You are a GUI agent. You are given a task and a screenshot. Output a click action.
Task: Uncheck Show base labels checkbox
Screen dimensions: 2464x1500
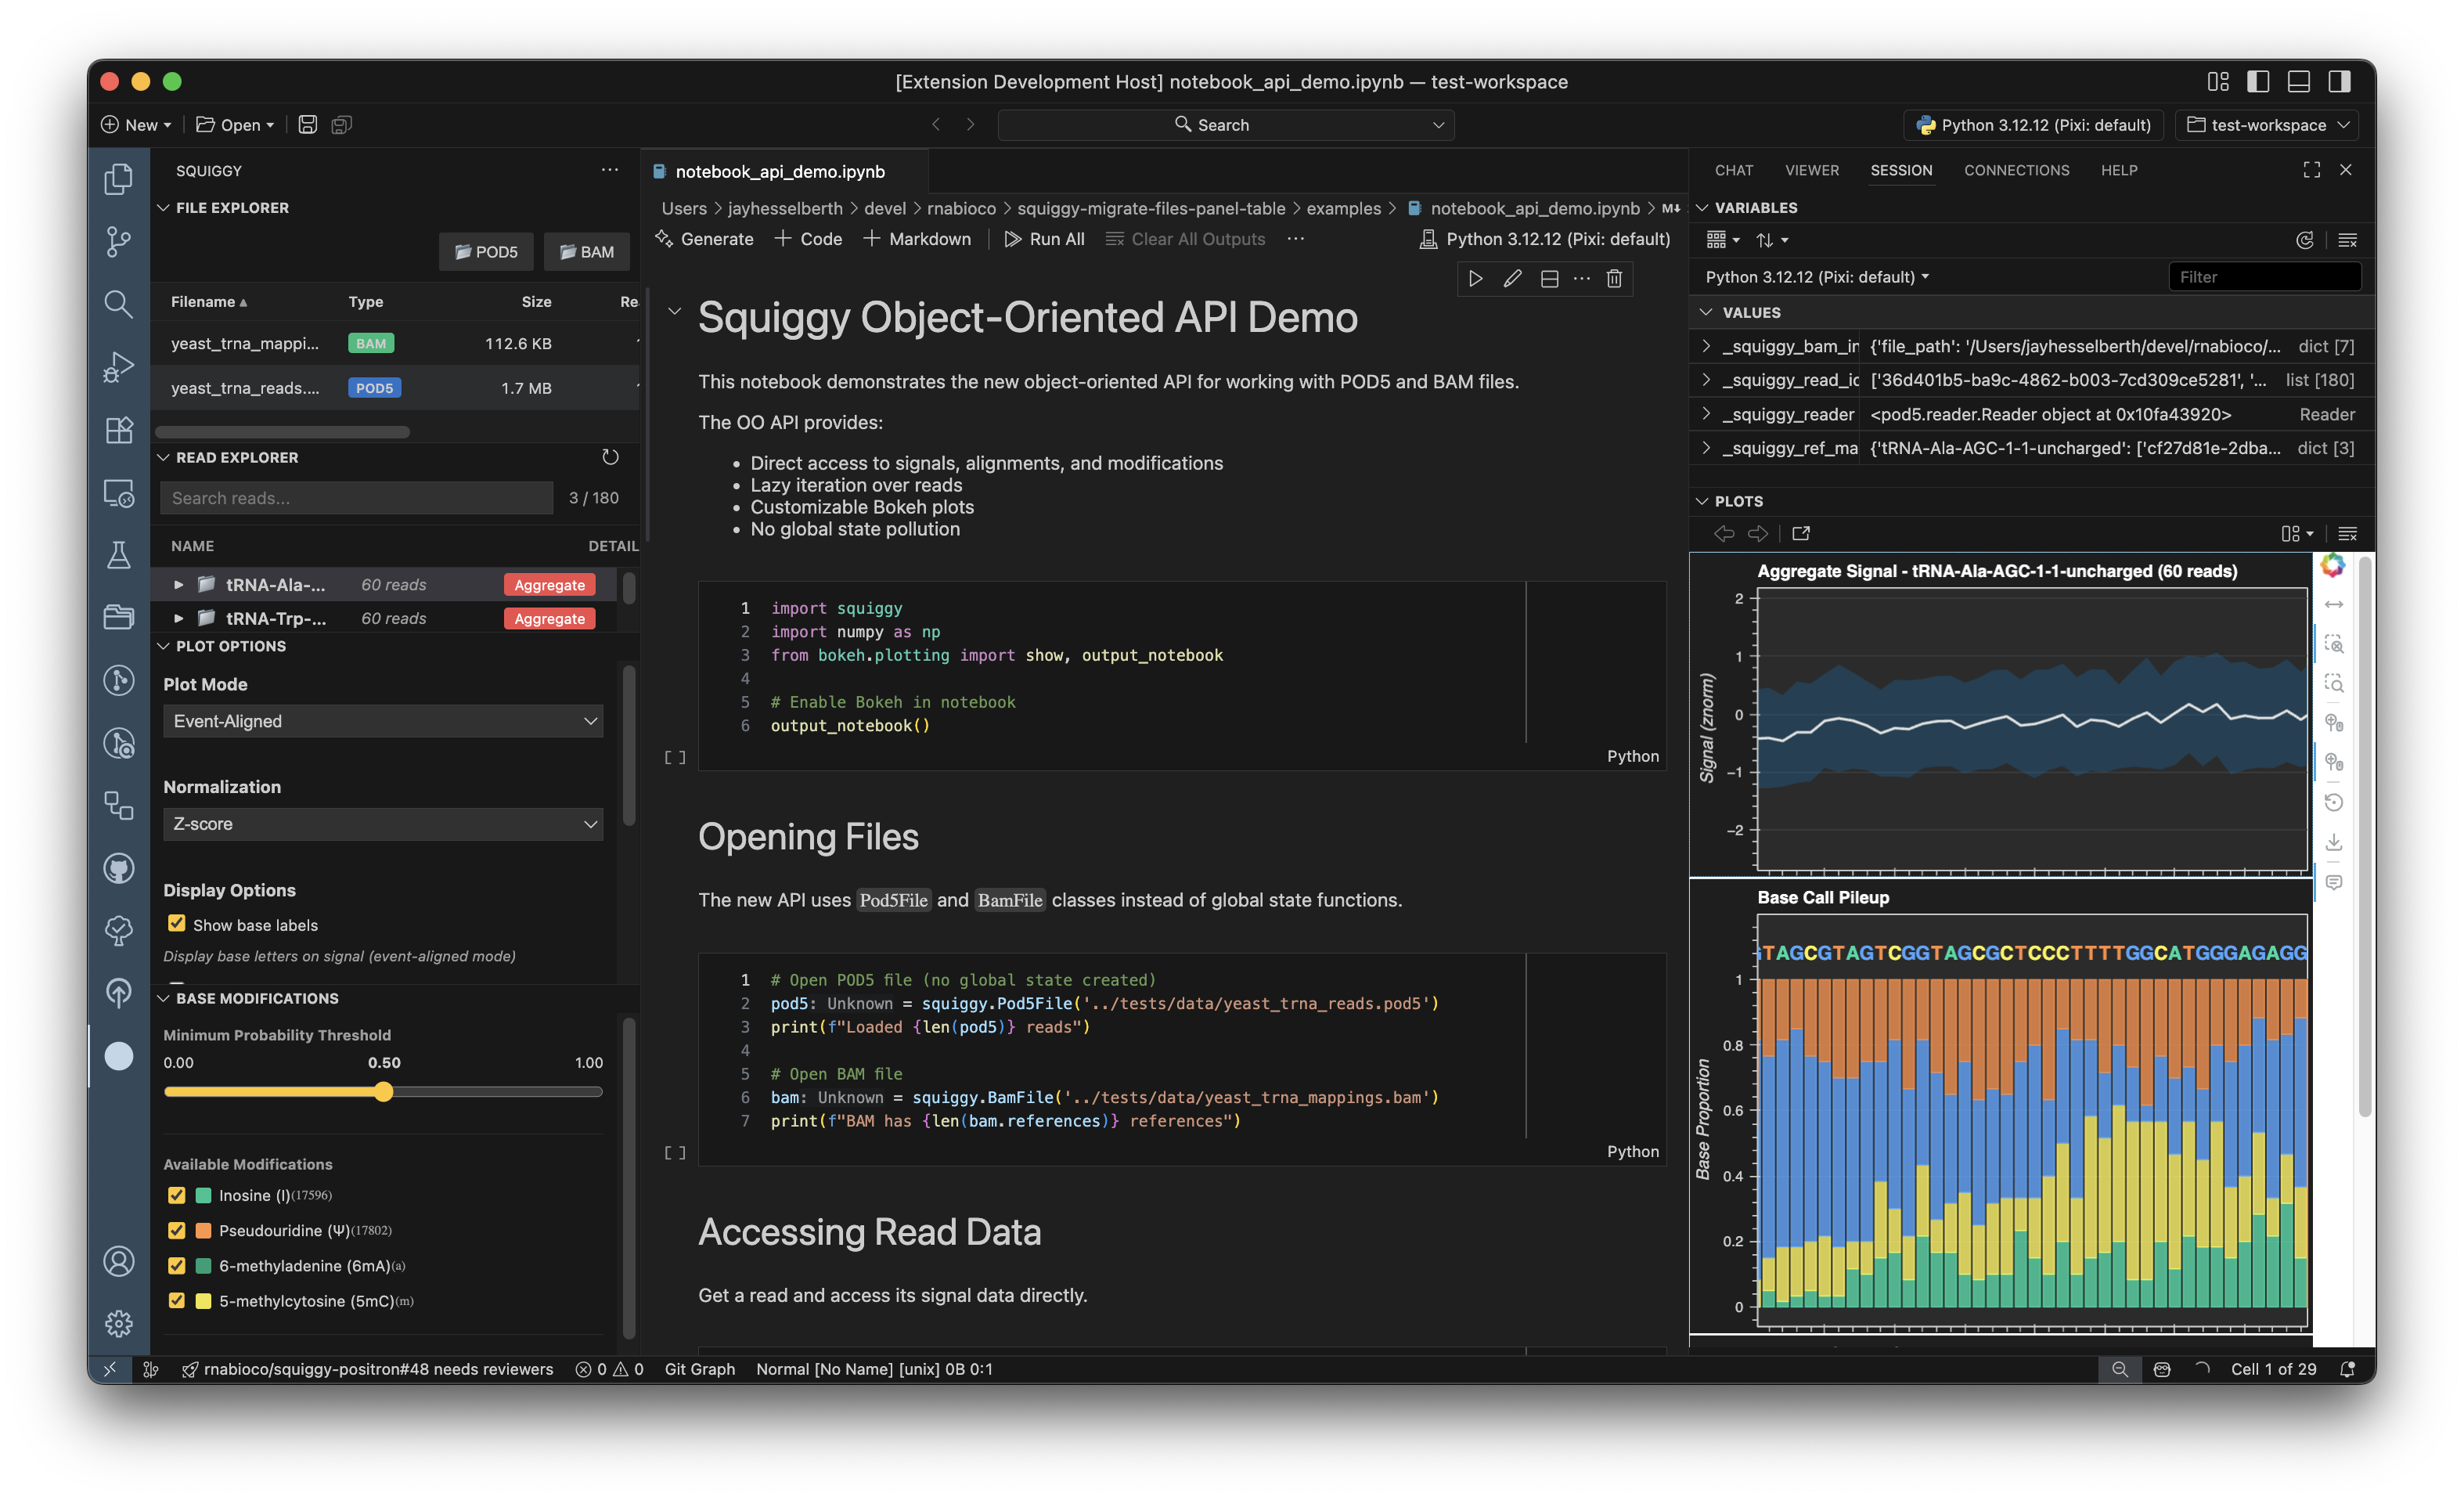[x=177, y=924]
